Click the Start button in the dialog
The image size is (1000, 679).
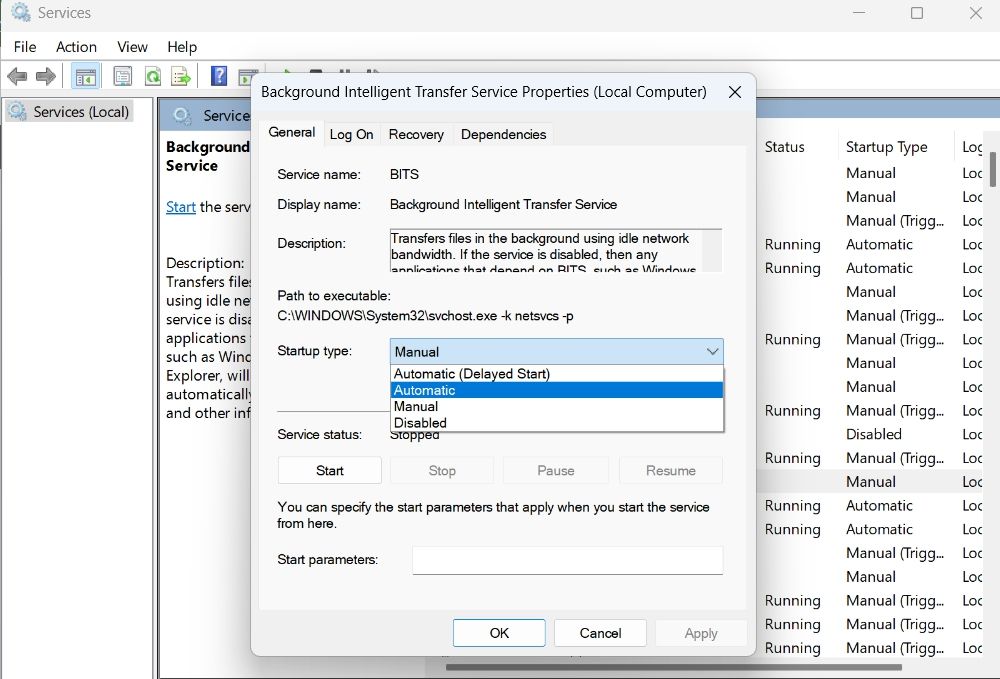pyautogui.click(x=330, y=471)
